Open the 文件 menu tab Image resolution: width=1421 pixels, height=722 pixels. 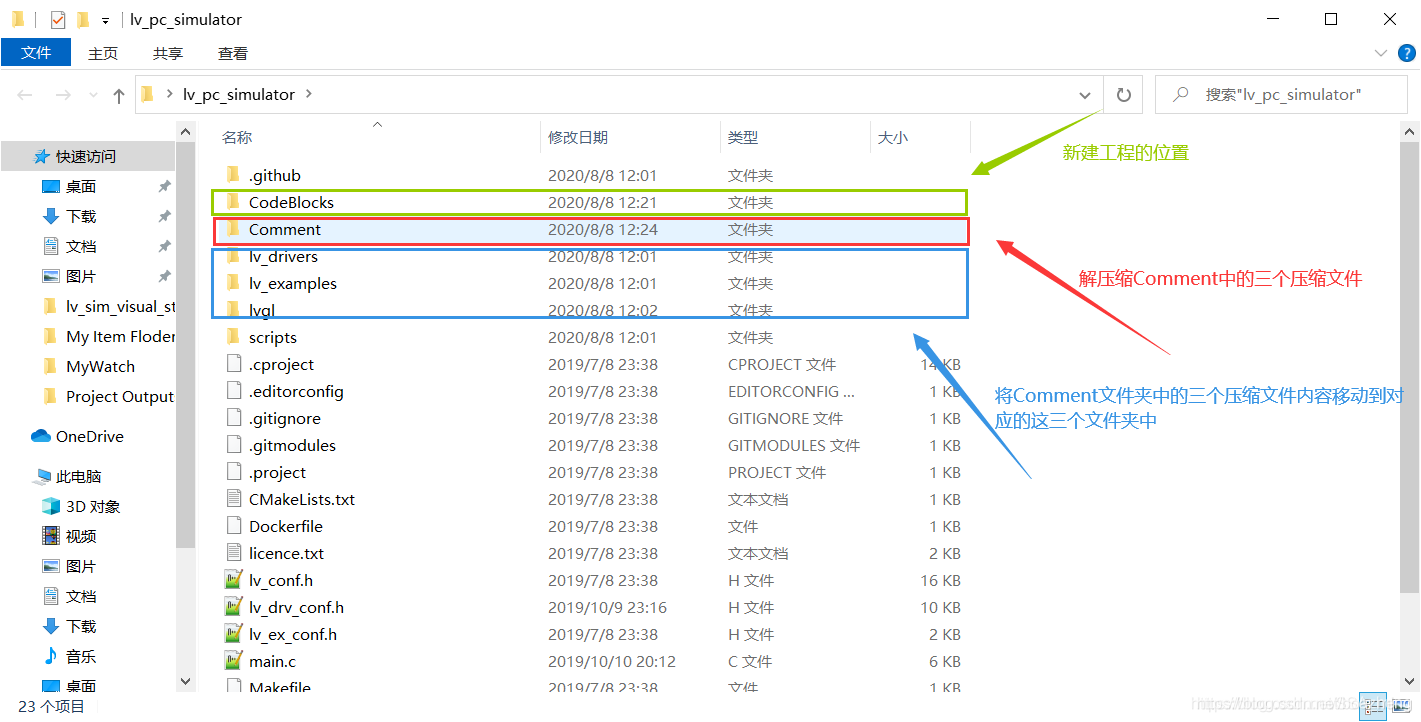pyautogui.click(x=36, y=53)
